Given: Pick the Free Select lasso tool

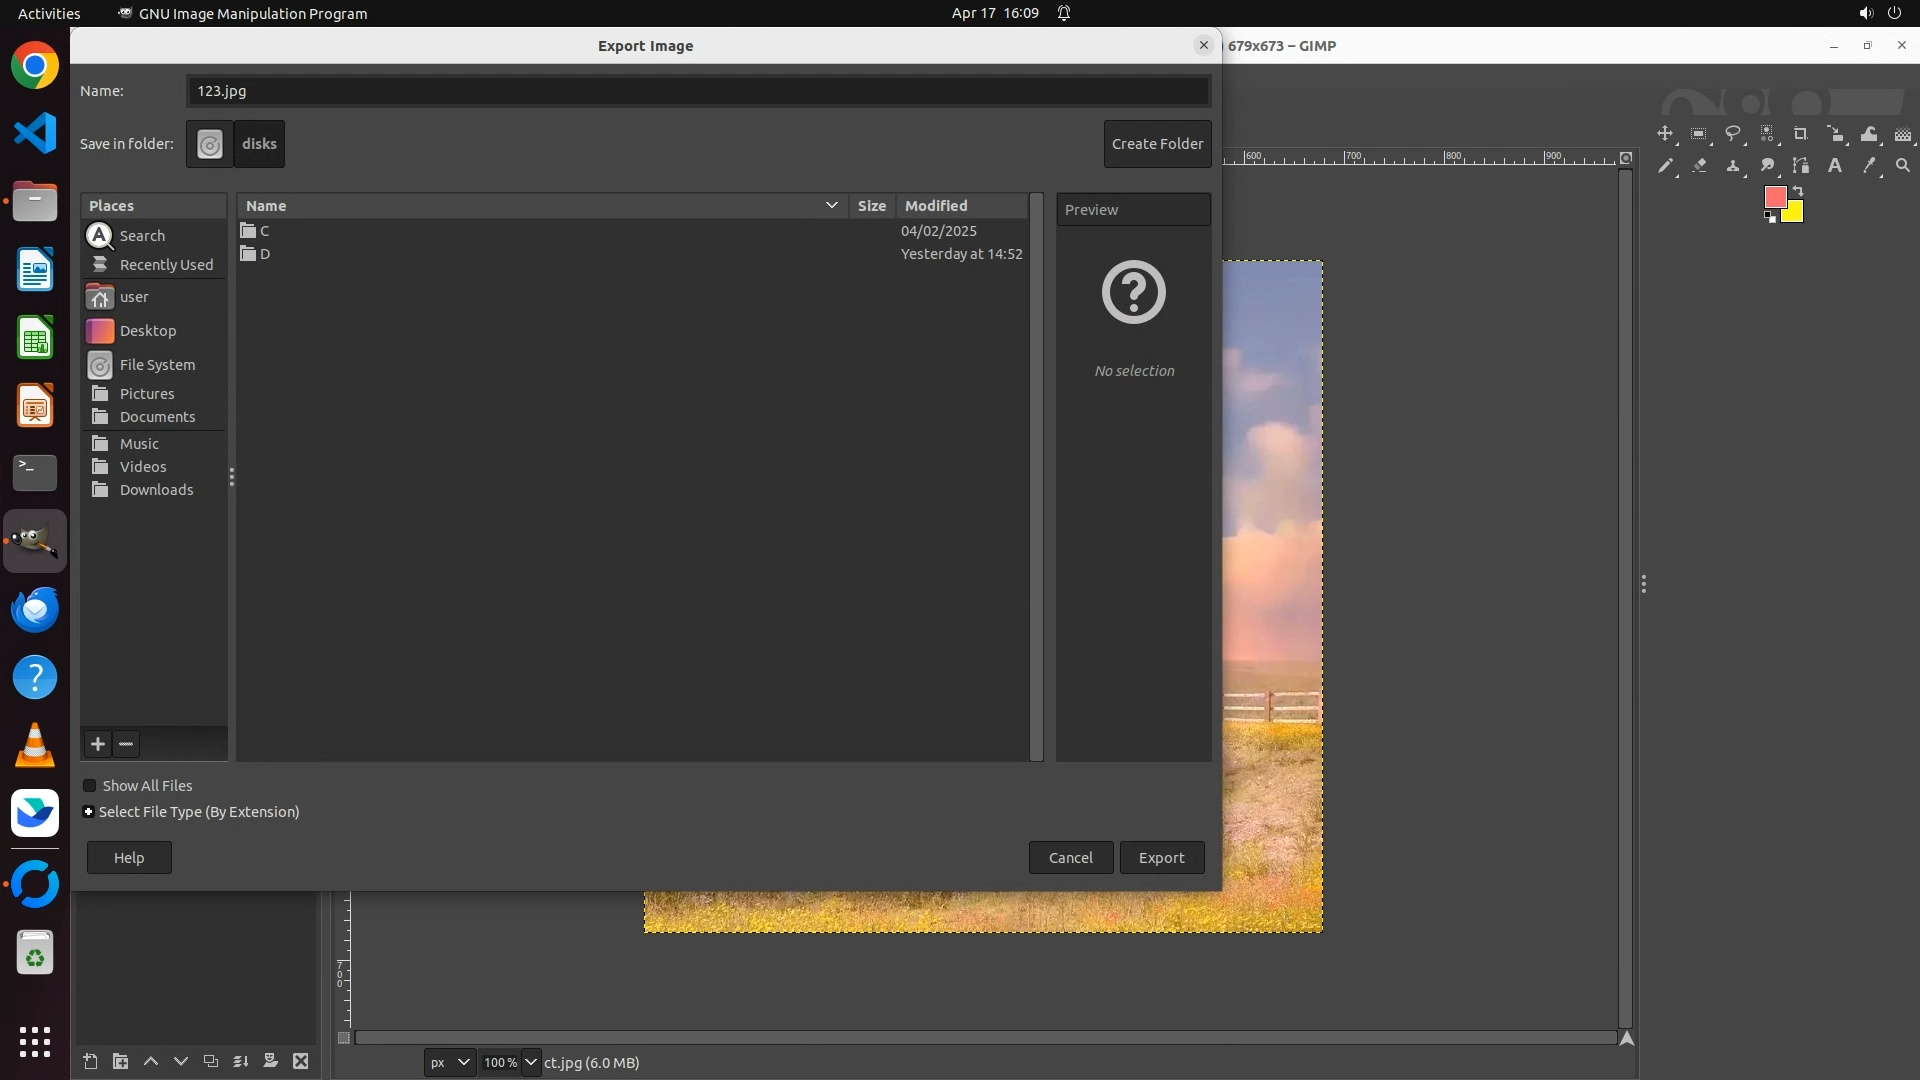Looking at the screenshot, I should coord(1733,134).
